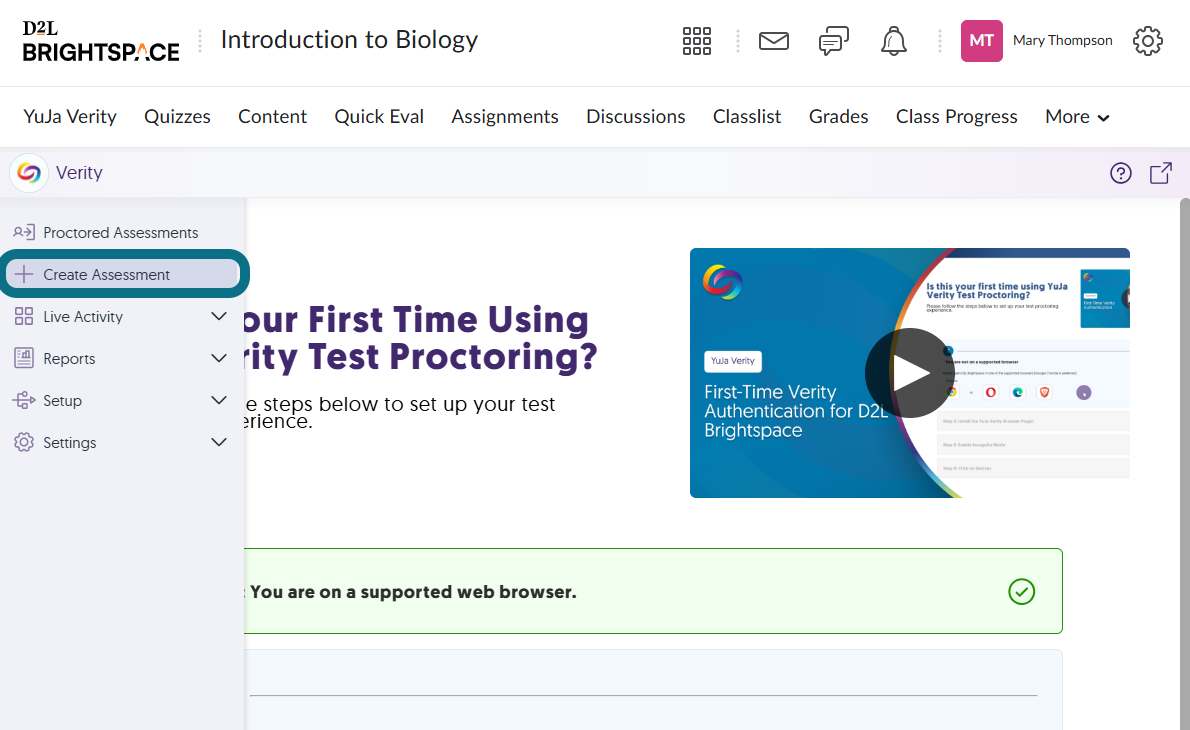The width and height of the screenshot is (1190, 730).
Task: Open Content from the navbar
Action: click(x=272, y=117)
